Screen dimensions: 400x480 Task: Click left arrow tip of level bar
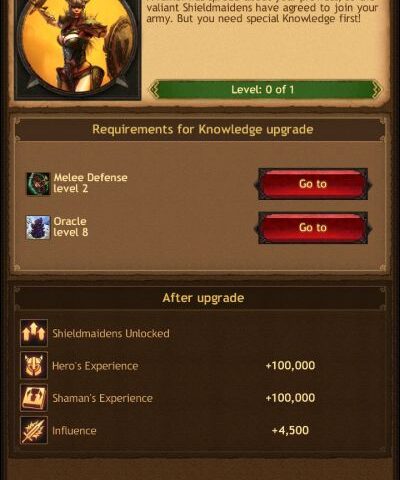154,89
